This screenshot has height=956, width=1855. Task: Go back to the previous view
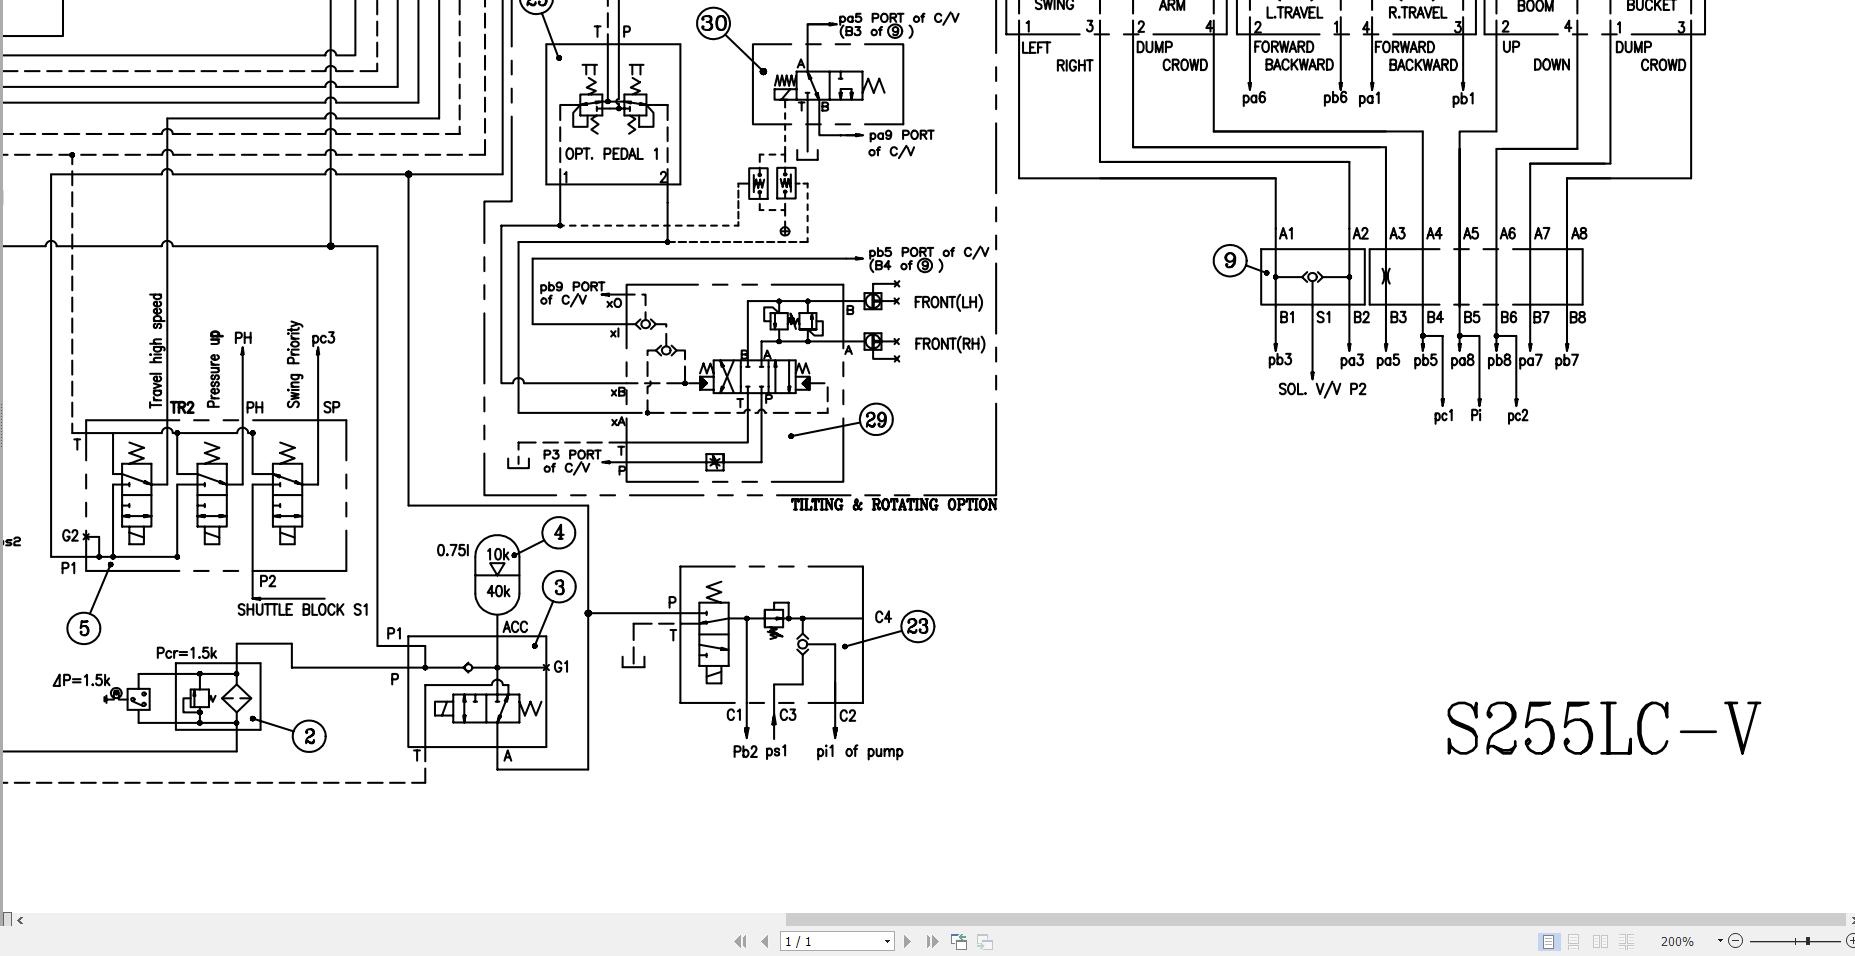point(960,941)
